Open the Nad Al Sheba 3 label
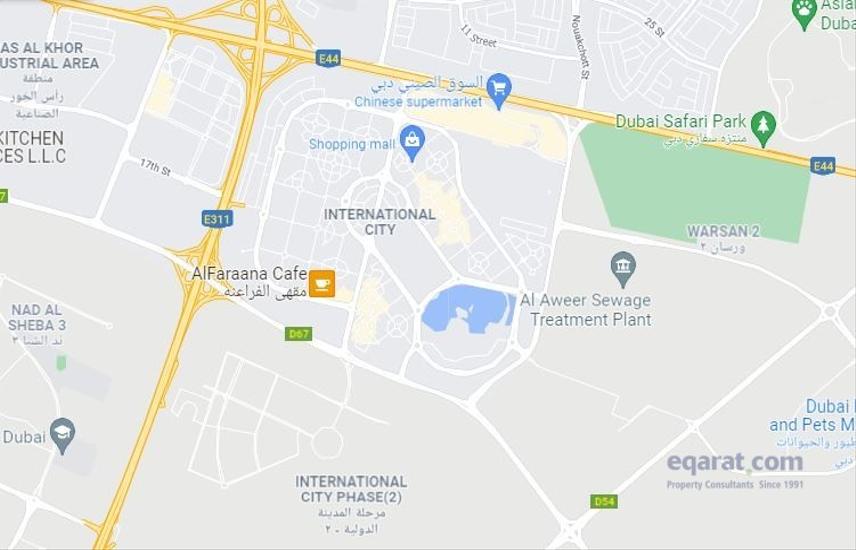Image resolution: width=856 pixels, height=550 pixels. (x=37, y=318)
